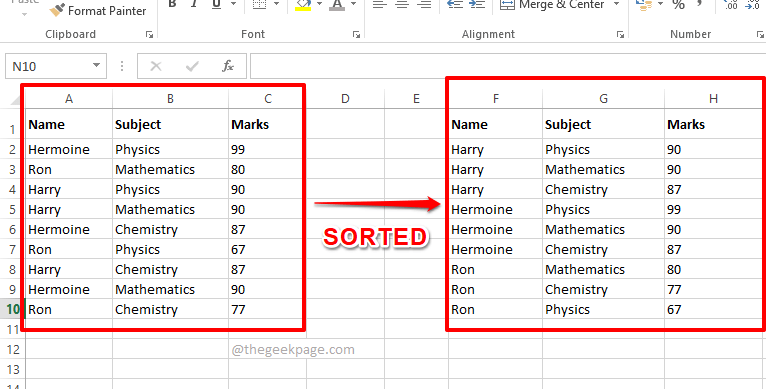This screenshot has width=766, height=389.
Task: Click inside the formula bar input
Action: (508, 66)
